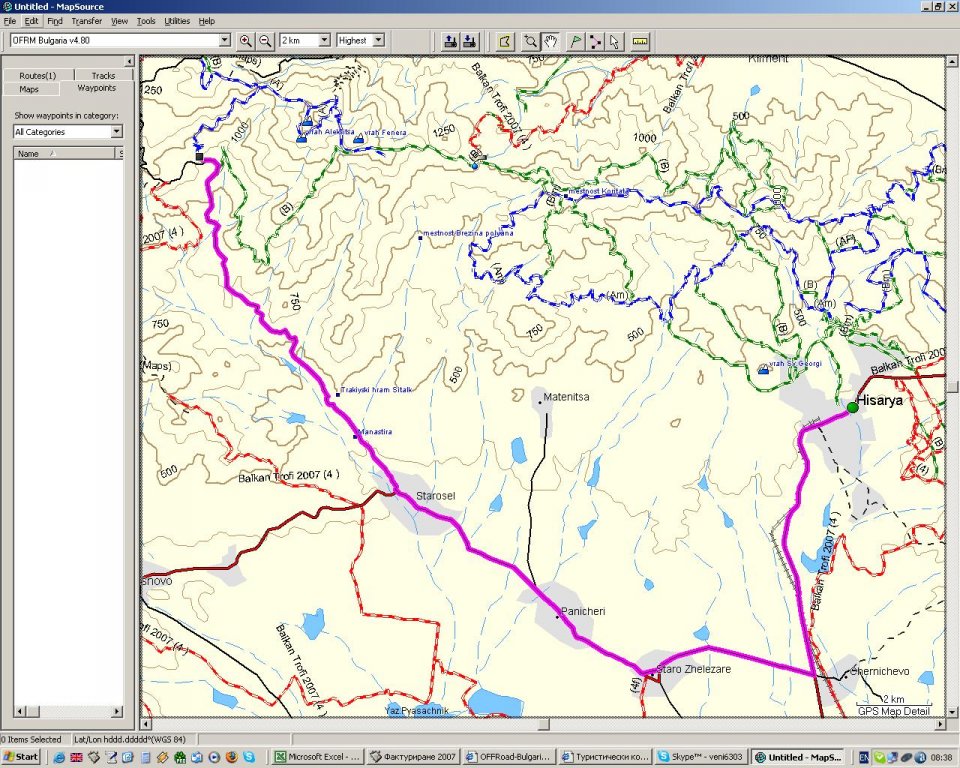Open the Help menu

(206, 21)
